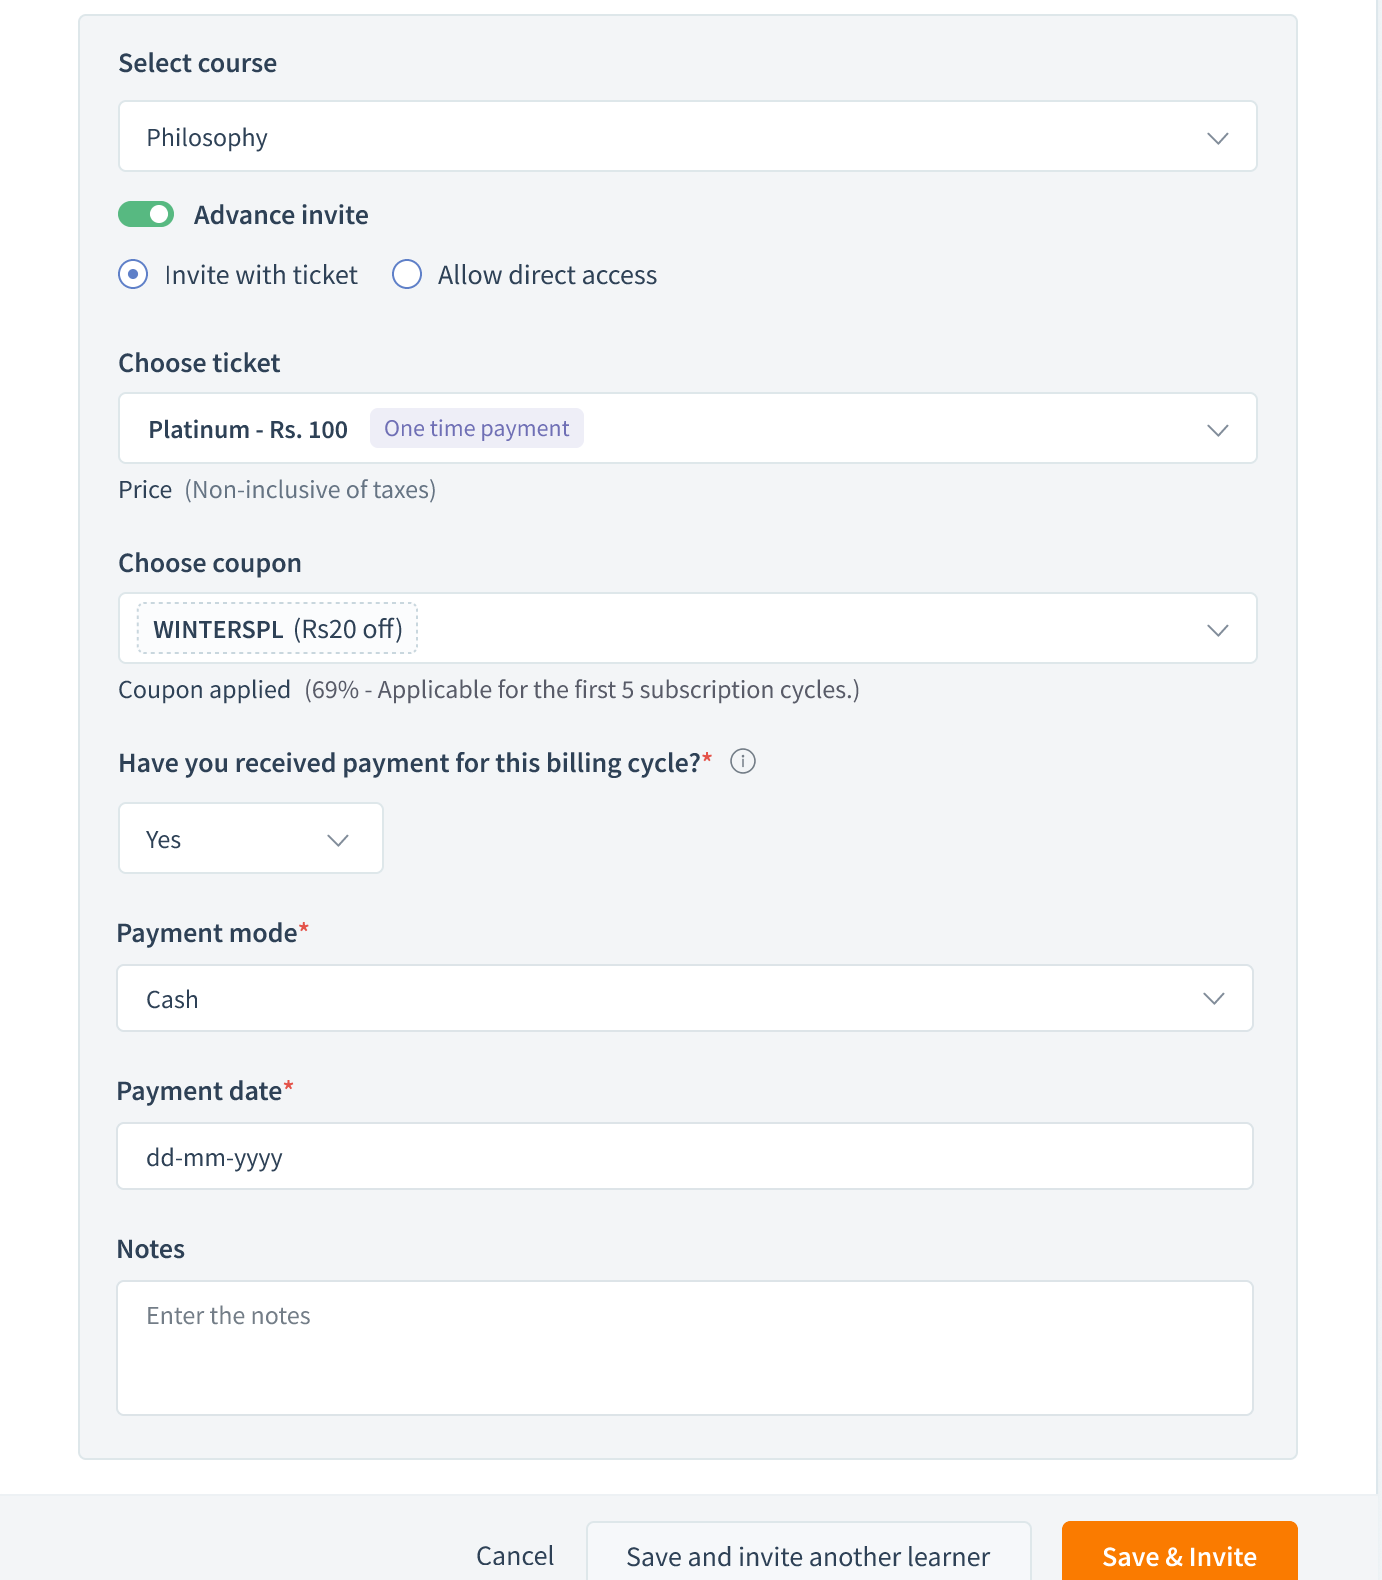Image resolution: width=1382 pixels, height=1580 pixels.
Task: Focus the Notes text area
Action: tap(684, 1348)
